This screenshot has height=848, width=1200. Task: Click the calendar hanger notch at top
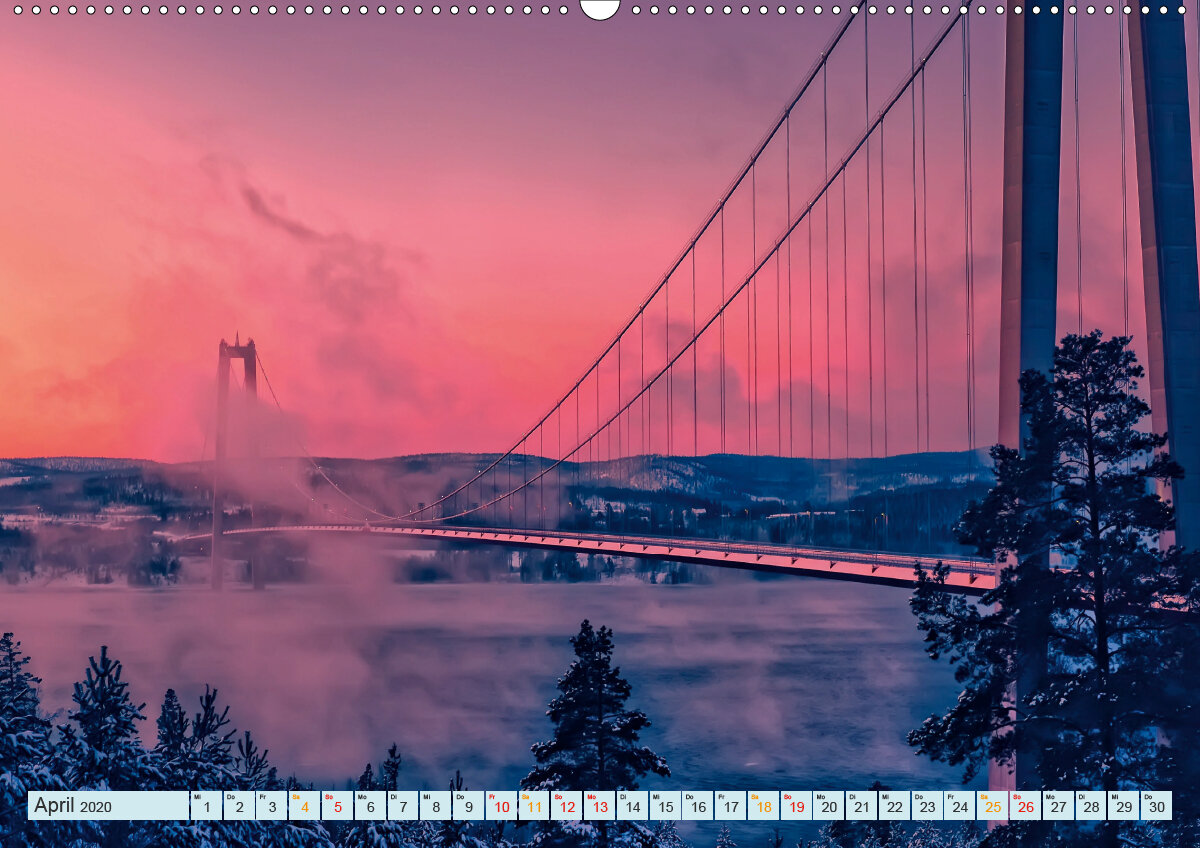coord(600,8)
